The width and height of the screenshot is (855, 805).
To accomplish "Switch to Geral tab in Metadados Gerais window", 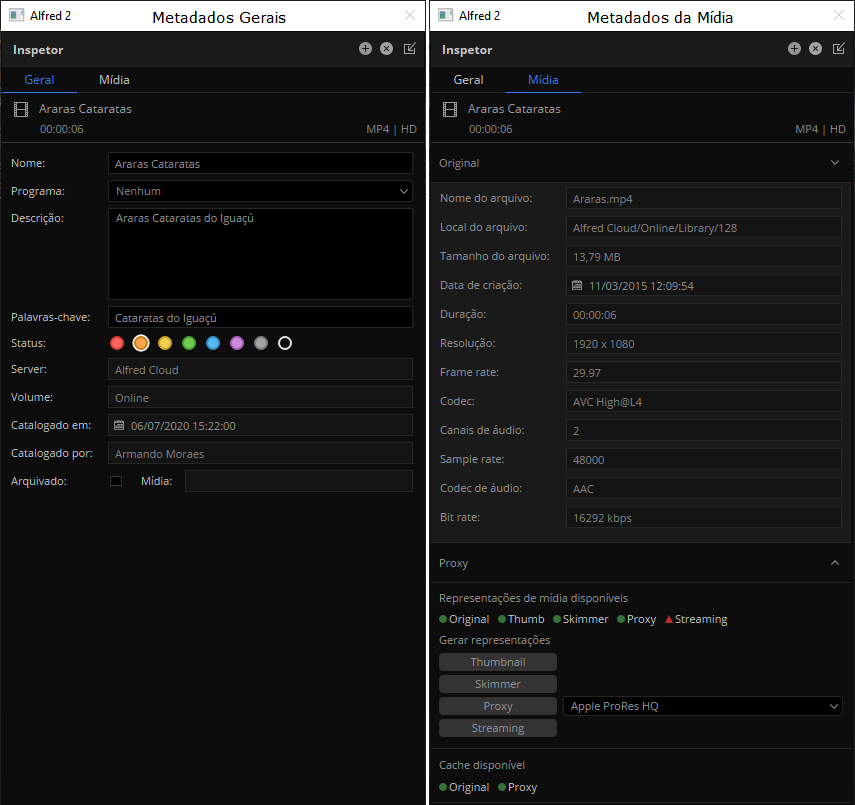I will coord(39,80).
